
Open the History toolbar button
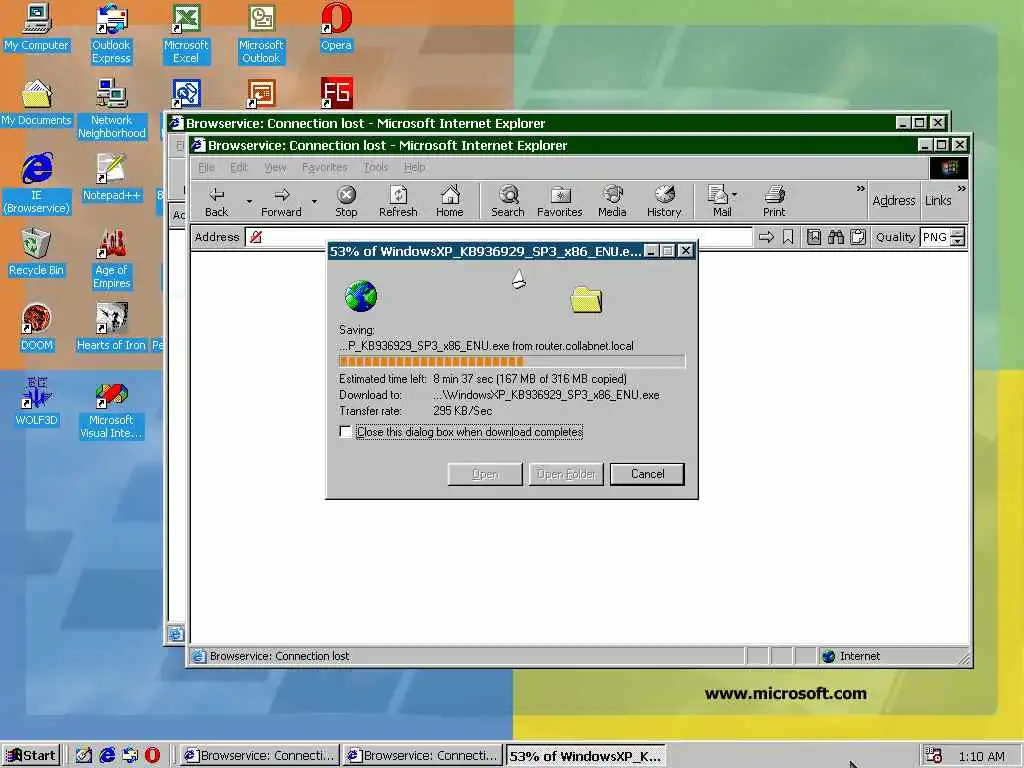(x=664, y=201)
